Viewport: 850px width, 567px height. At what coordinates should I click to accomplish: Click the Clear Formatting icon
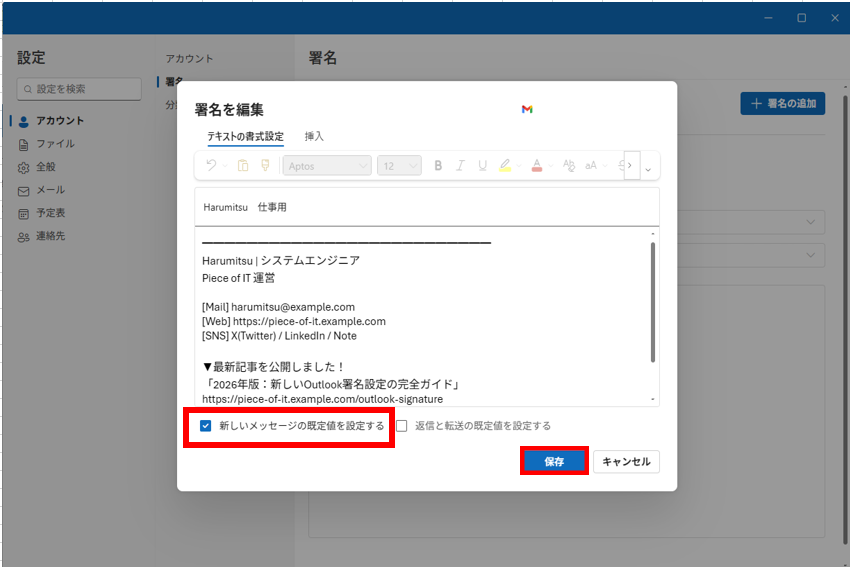pos(569,166)
